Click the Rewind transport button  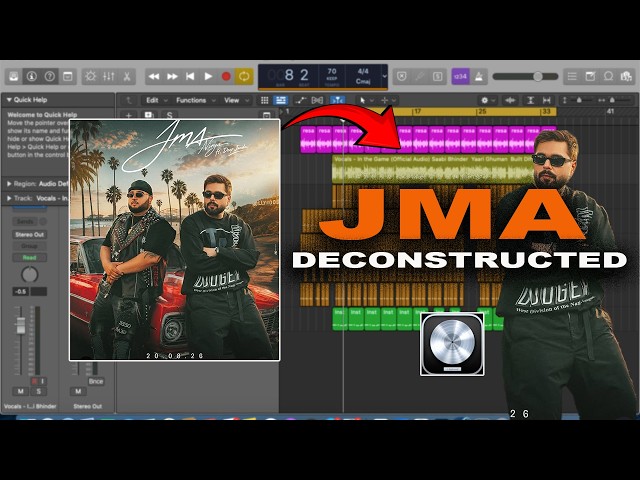(x=154, y=76)
